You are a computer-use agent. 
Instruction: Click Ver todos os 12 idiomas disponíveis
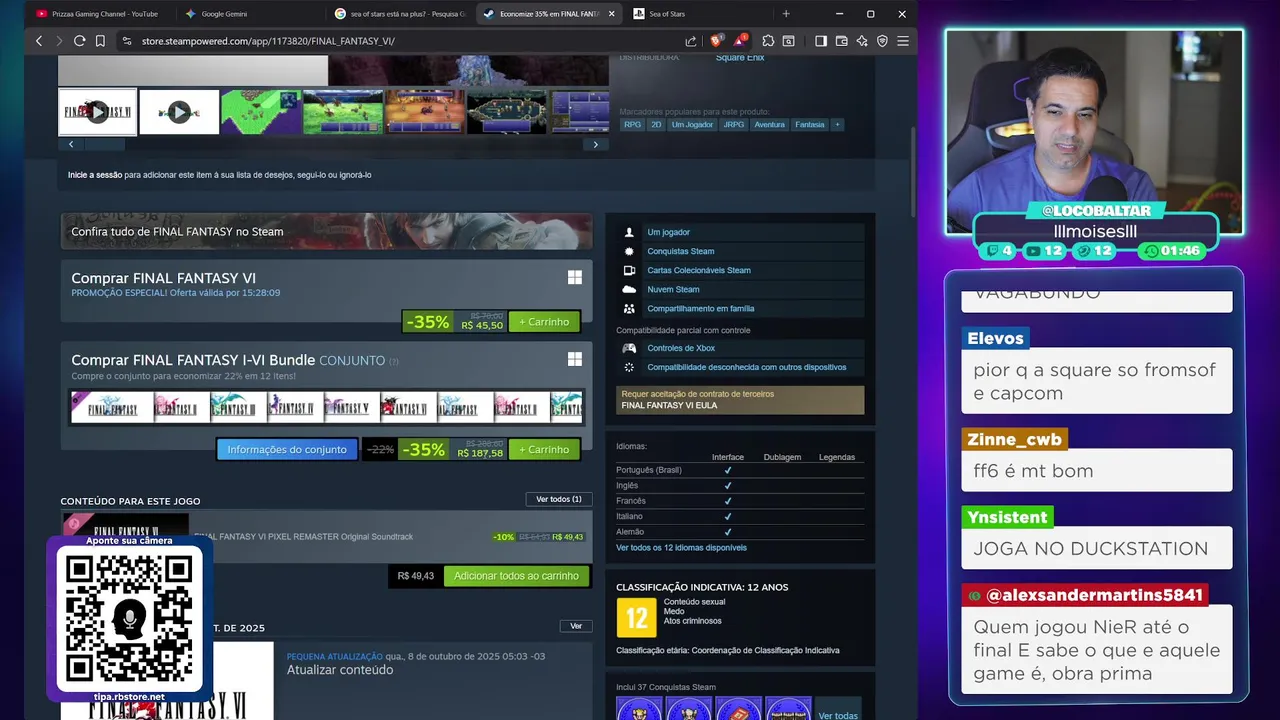[681, 548]
